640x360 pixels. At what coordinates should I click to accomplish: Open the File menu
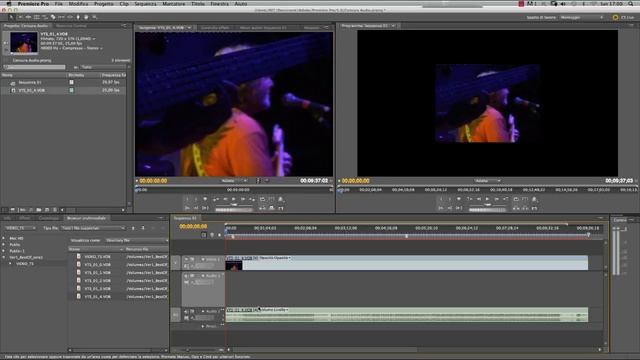pos(59,4)
